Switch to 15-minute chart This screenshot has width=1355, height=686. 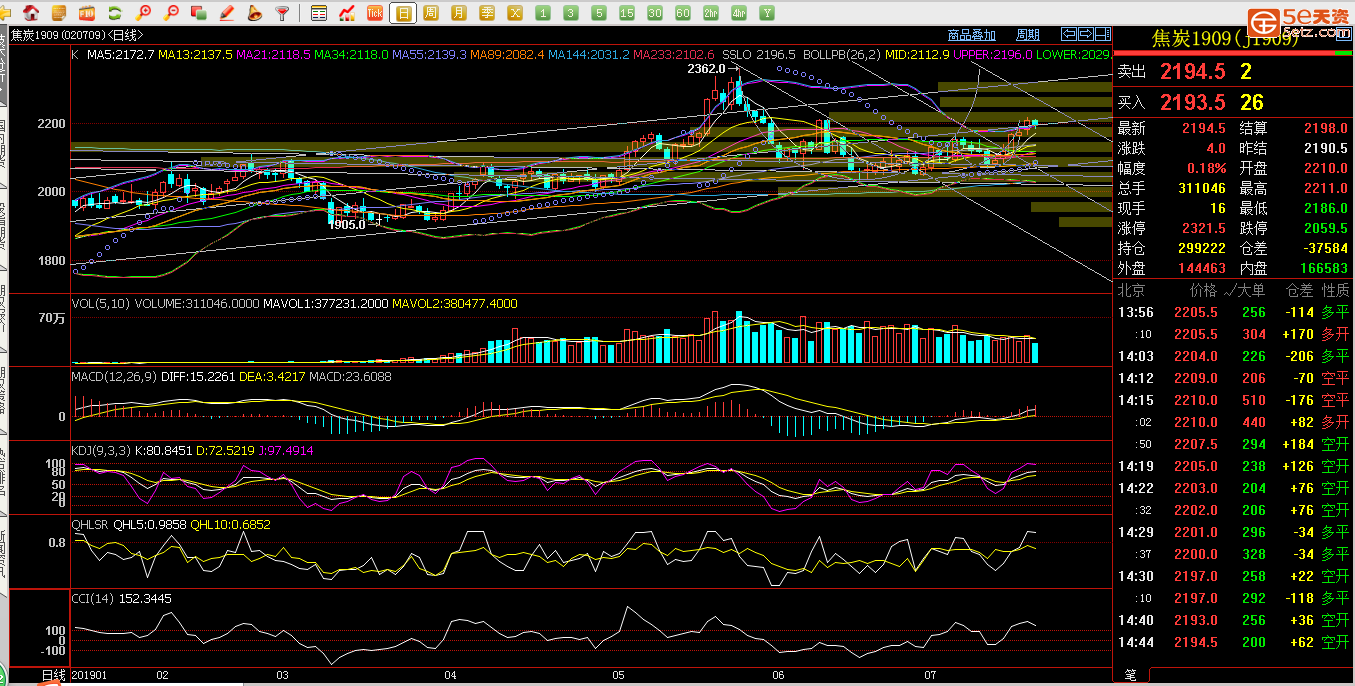(627, 13)
